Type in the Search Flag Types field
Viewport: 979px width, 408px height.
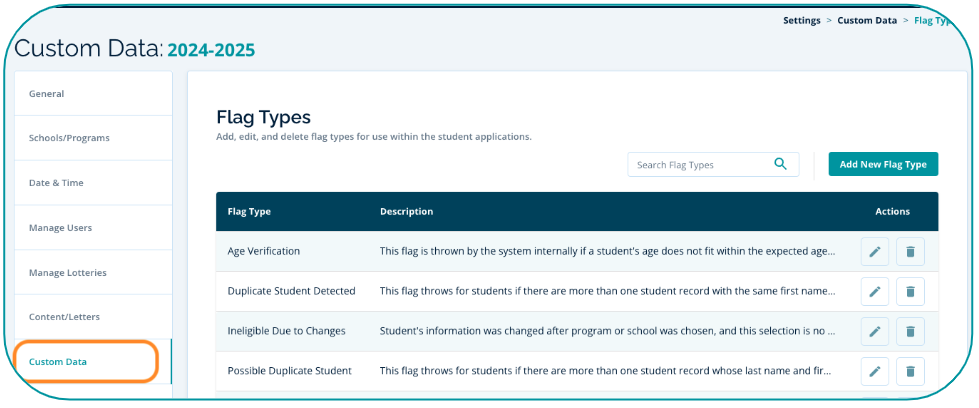[x=700, y=165]
